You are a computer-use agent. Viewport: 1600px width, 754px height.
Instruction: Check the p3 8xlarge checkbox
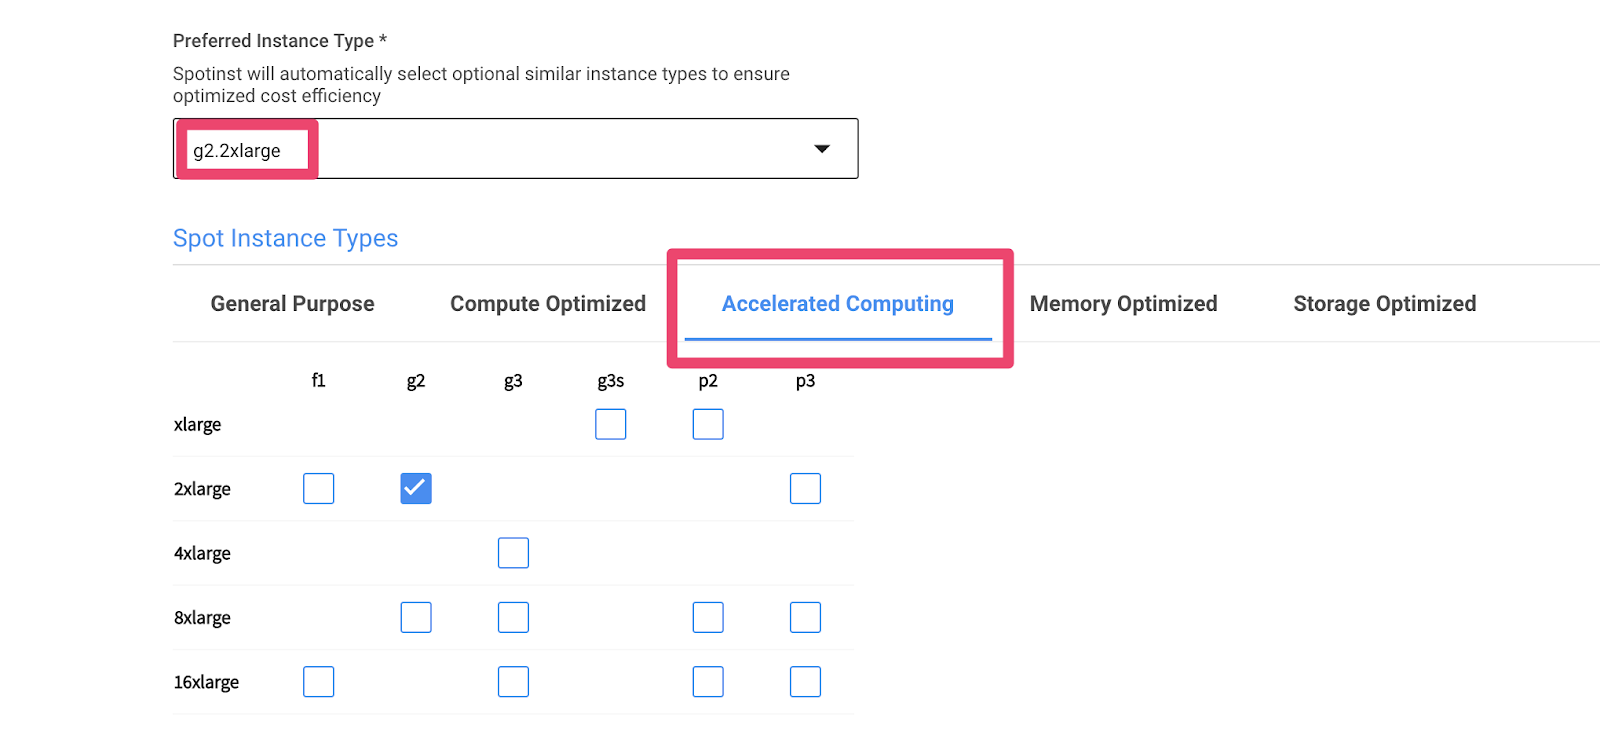tap(805, 617)
